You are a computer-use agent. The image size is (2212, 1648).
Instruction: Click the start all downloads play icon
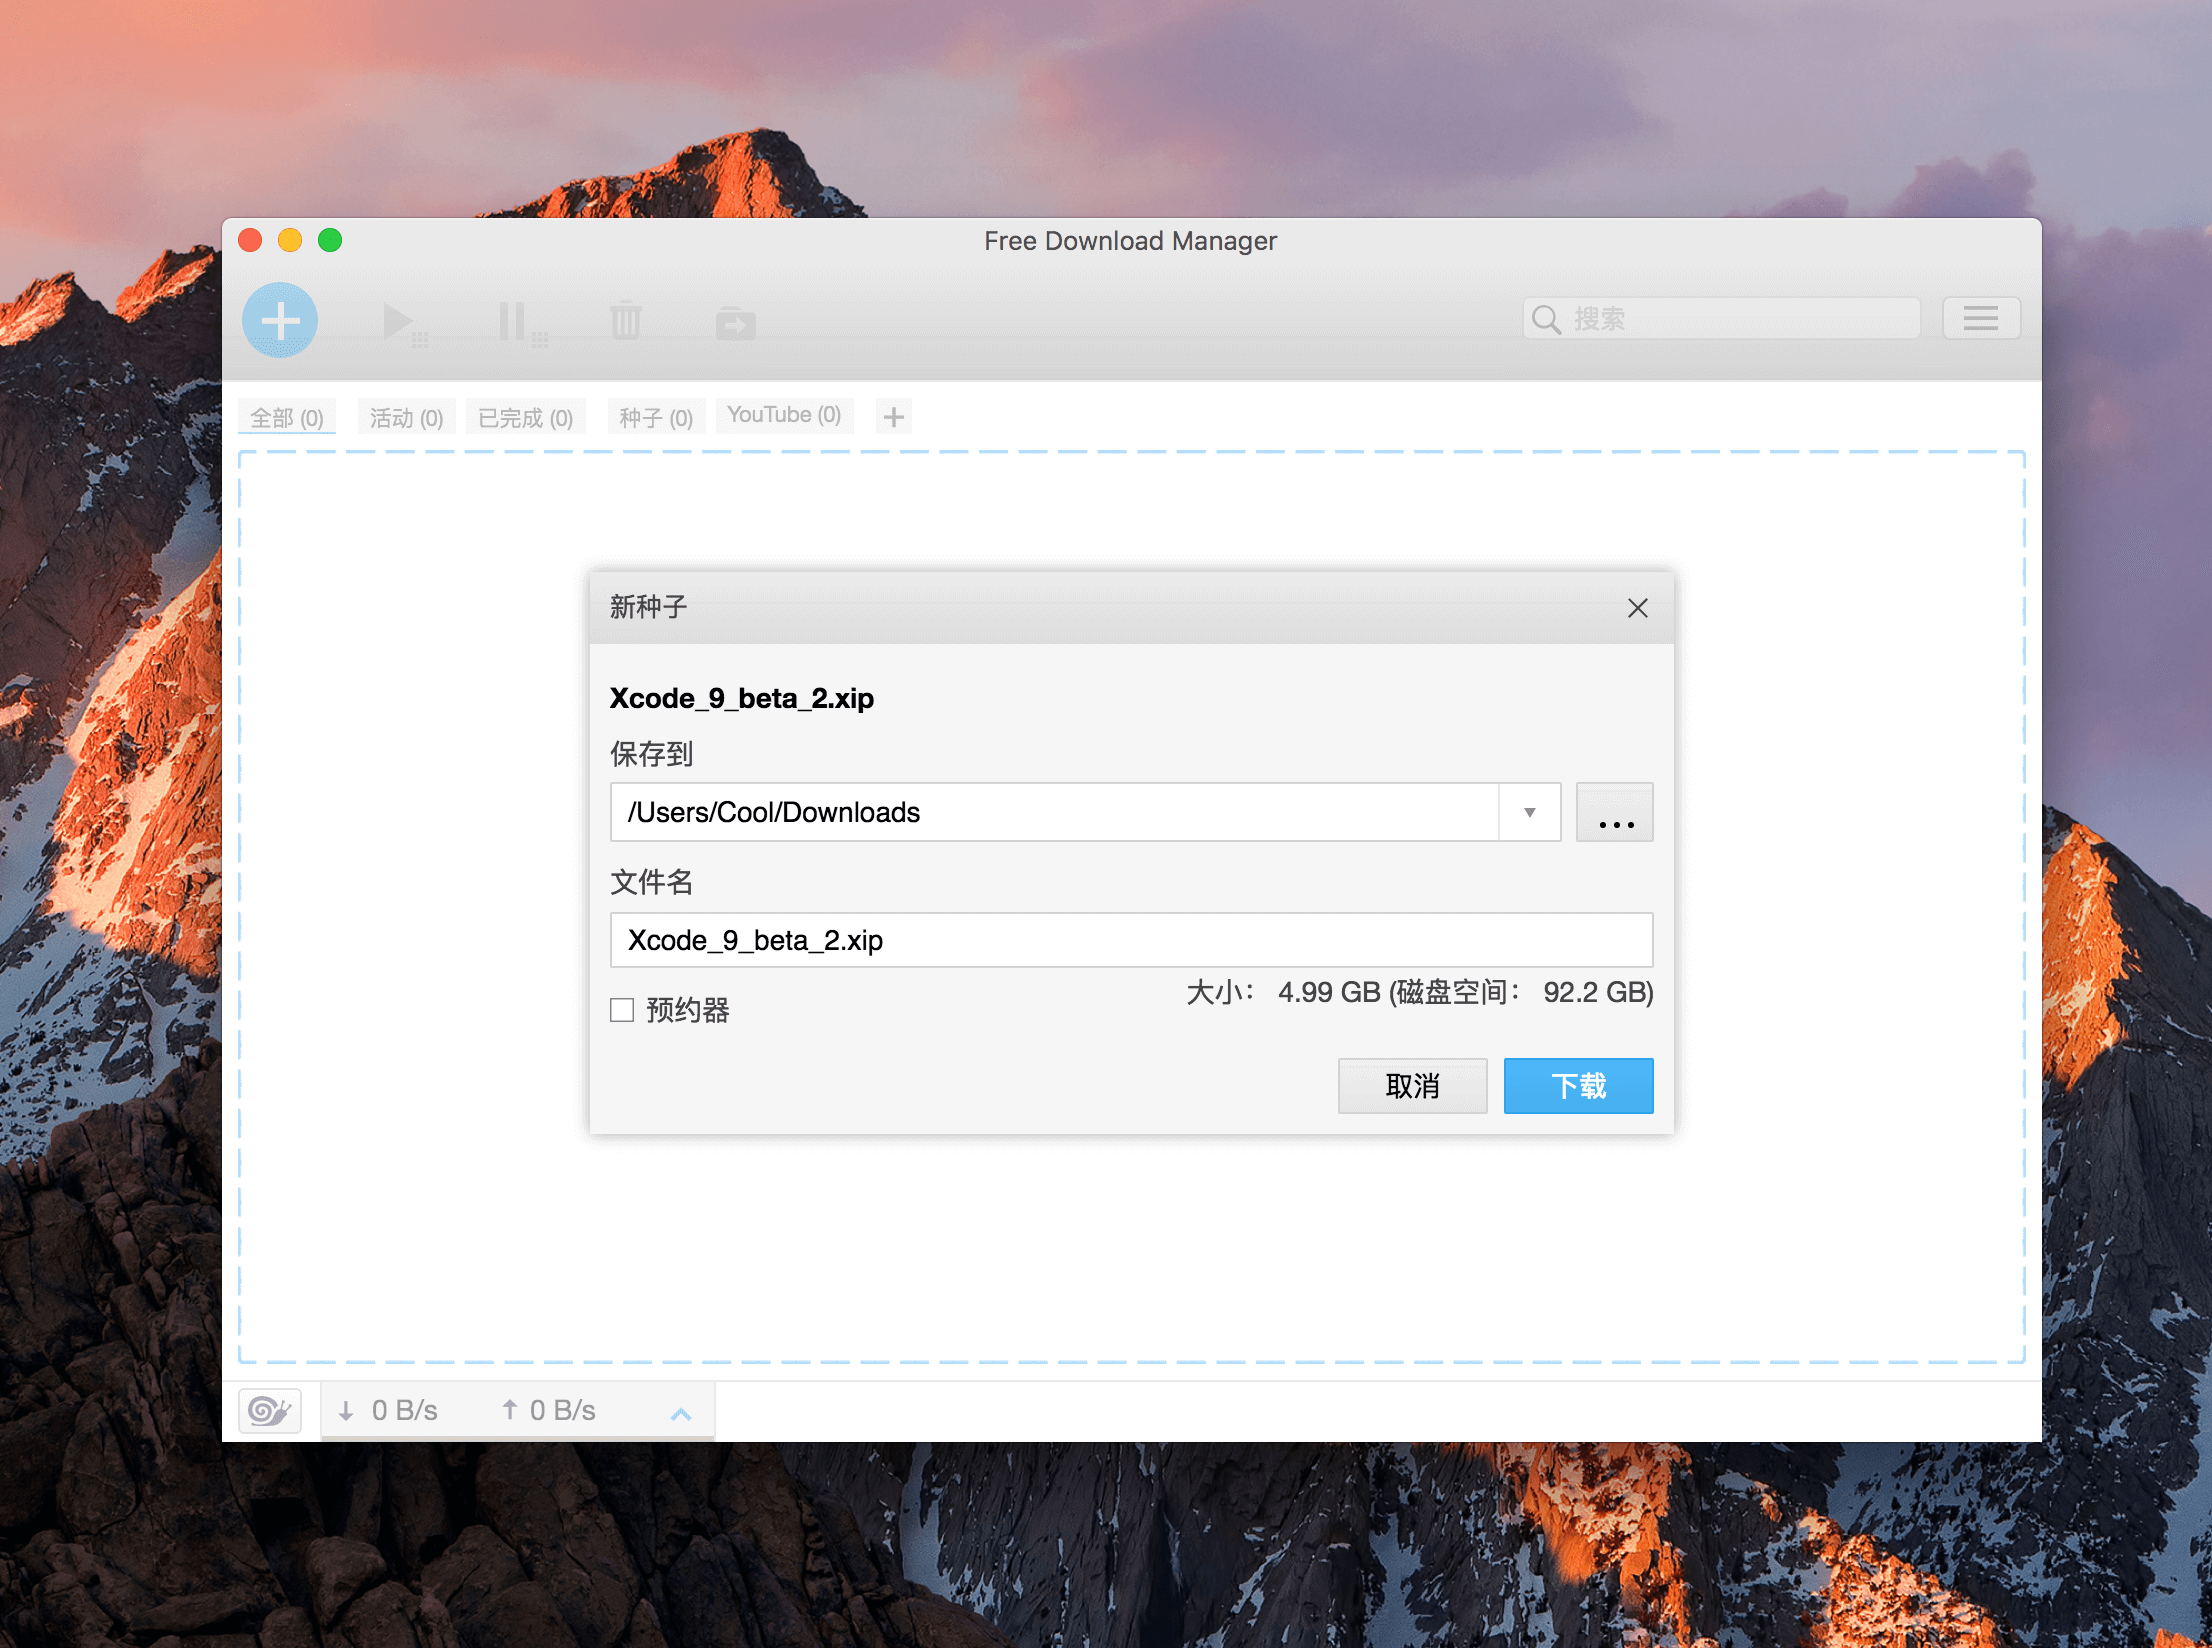point(400,322)
